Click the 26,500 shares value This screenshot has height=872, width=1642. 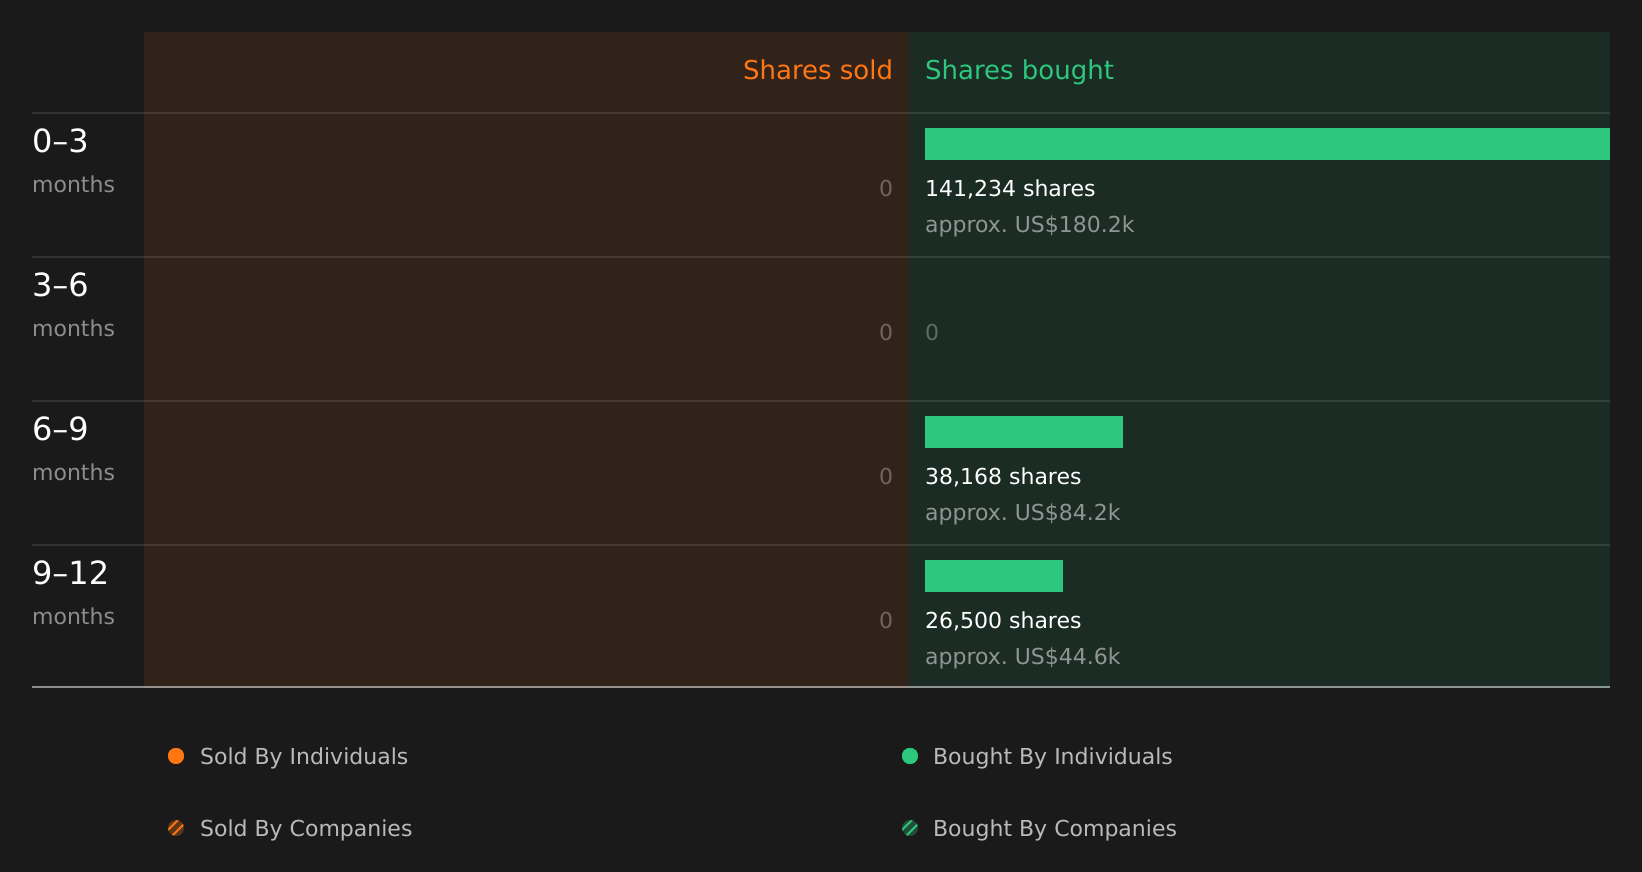[1003, 621]
